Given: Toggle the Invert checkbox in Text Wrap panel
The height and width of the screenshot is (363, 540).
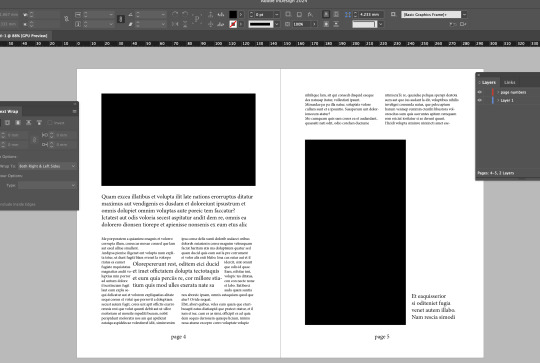Looking at the screenshot, I should point(50,123).
